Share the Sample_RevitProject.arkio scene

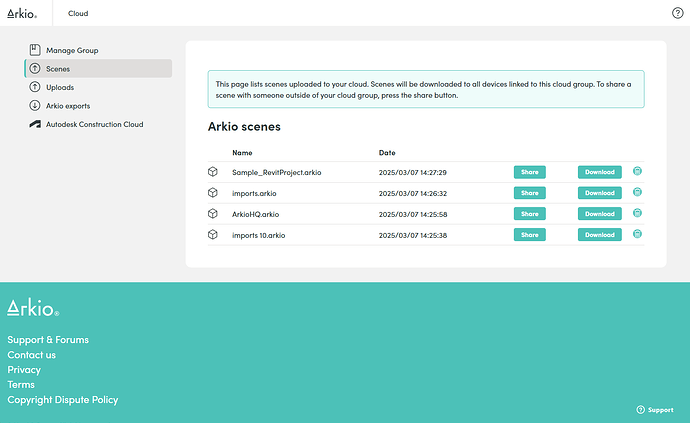pyautogui.click(x=530, y=172)
